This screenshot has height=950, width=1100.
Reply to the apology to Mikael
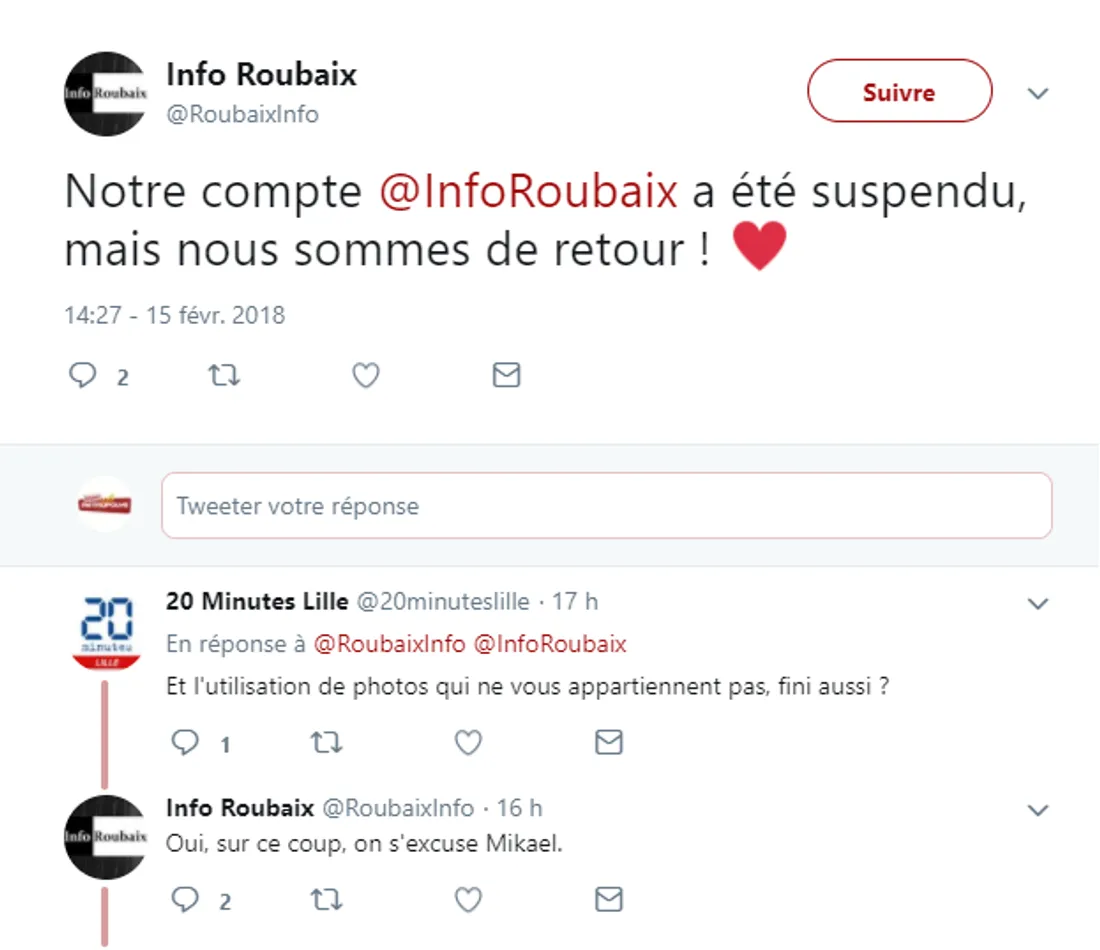(186, 900)
